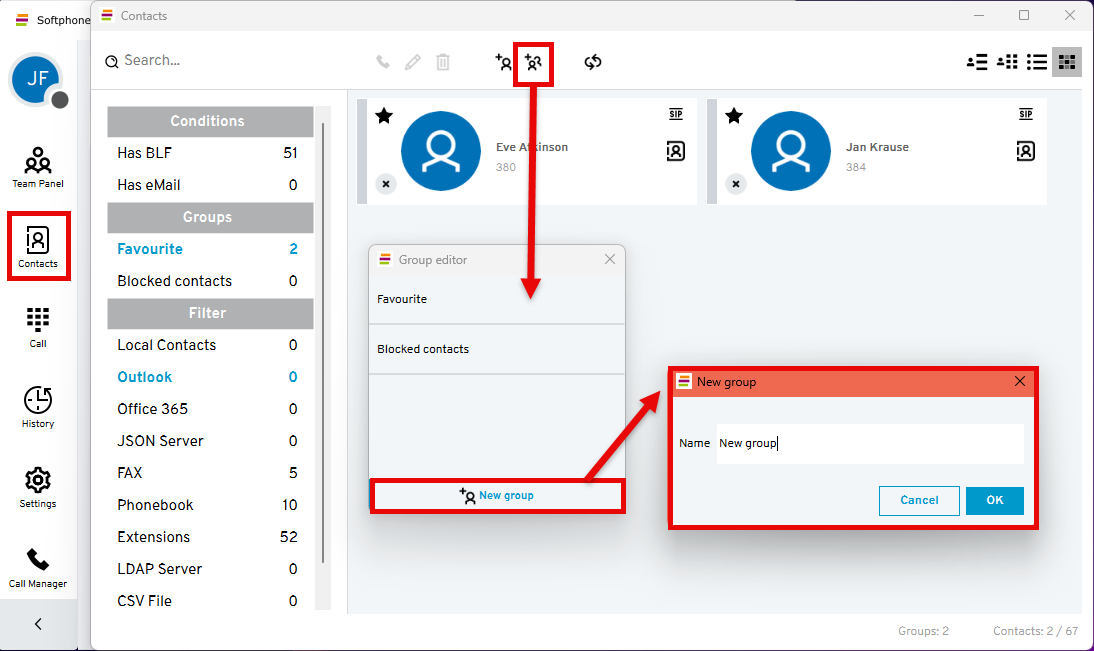The width and height of the screenshot is (1094, 651).
Task: Select the Extensions filter entry
Action: [153, 537]
